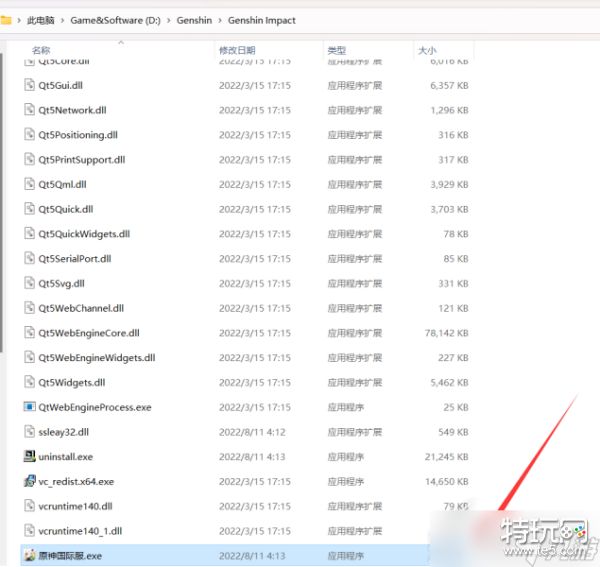Select file name Qt5SerialPort.dll
The height and width of the screenshot is (567, 600).
click(75, 259)
